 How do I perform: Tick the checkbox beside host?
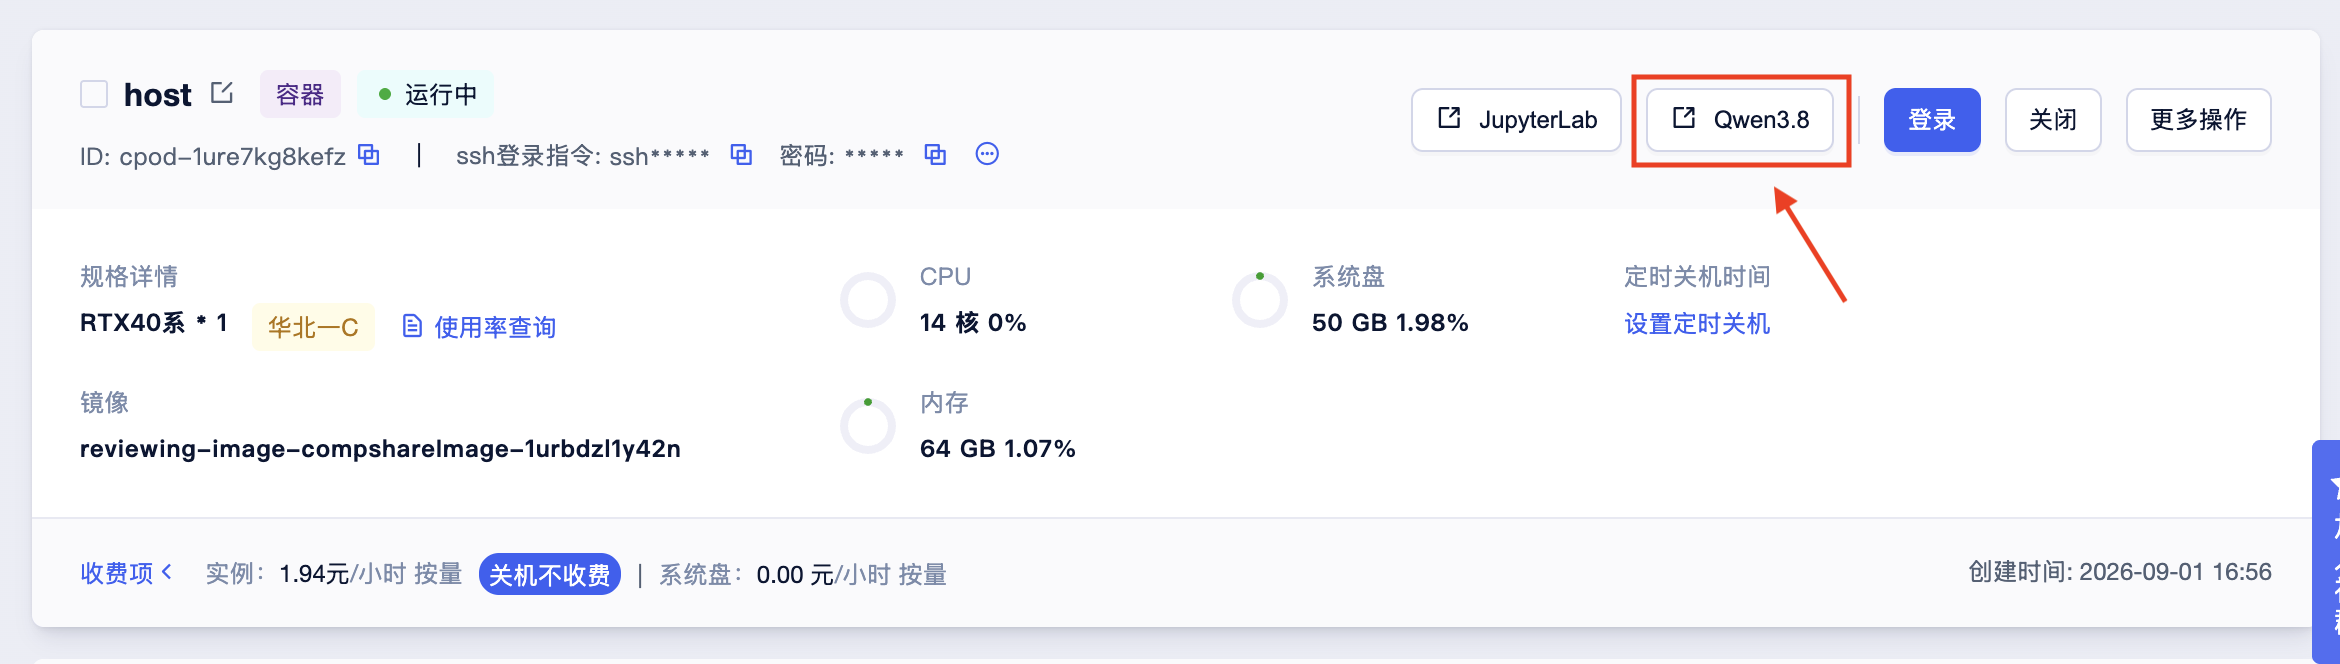point(94,94)
